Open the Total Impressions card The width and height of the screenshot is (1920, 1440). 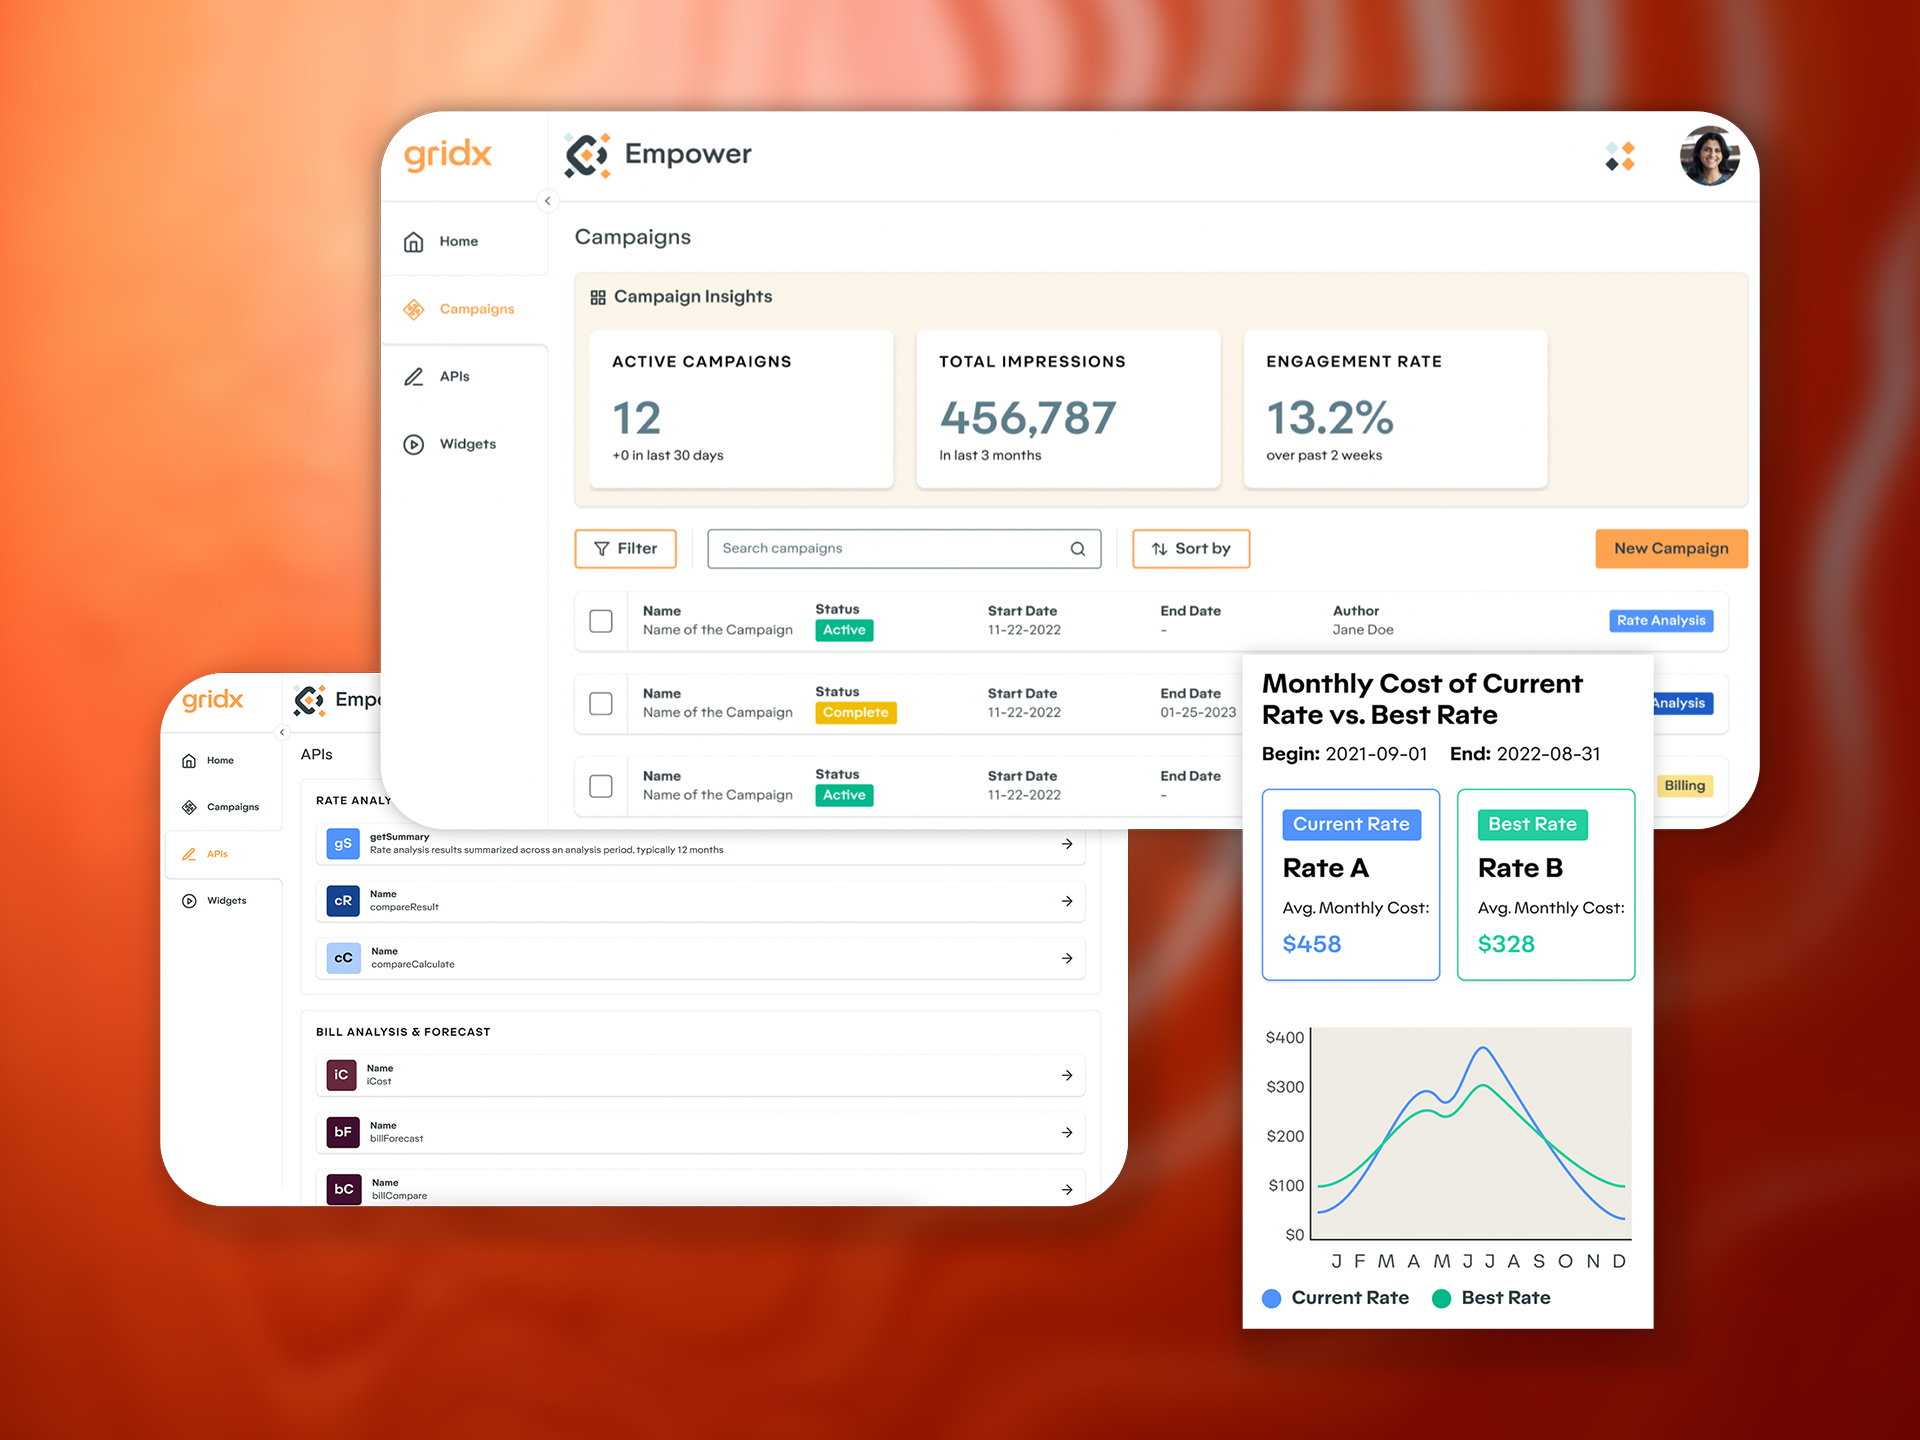pyautogui.click(x=1068, y=409)
